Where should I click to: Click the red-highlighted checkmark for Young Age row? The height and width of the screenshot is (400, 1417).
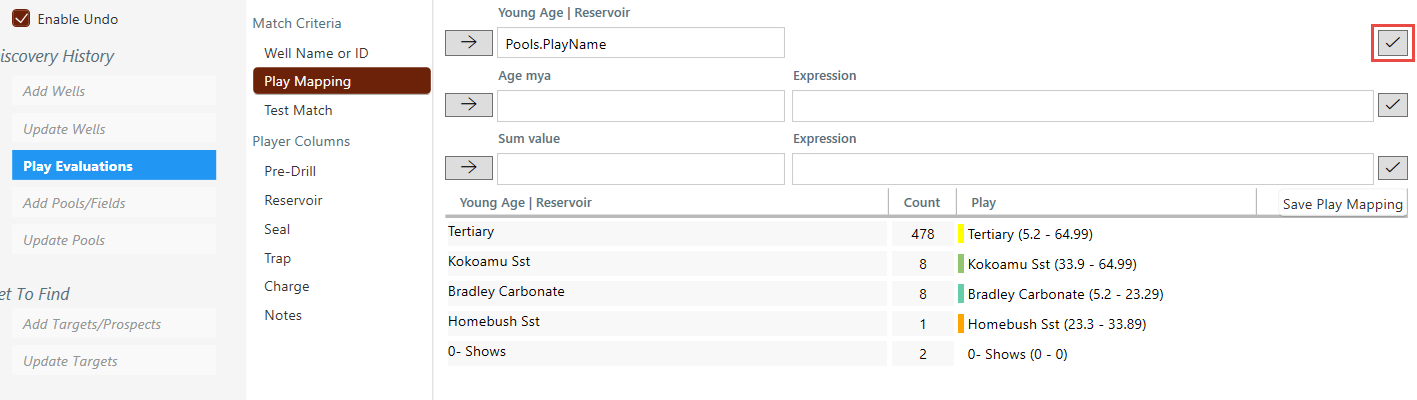[1392, 42]
